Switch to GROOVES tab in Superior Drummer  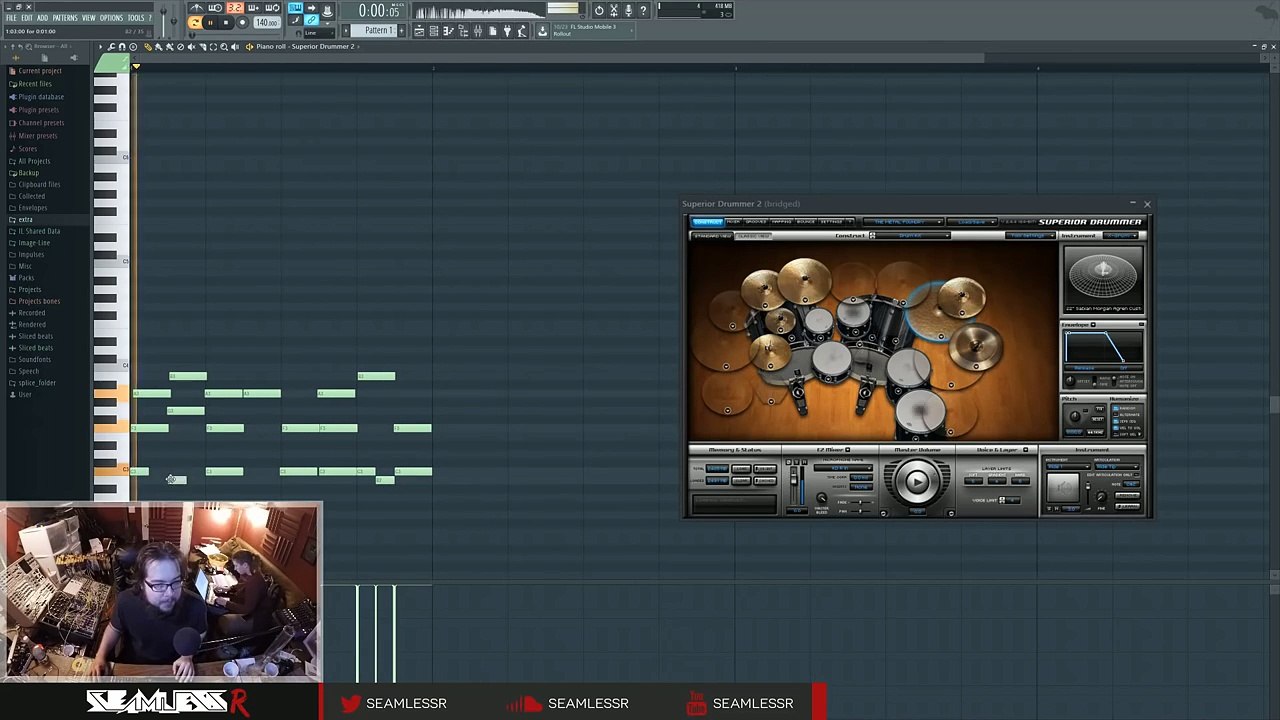[754, 222]
